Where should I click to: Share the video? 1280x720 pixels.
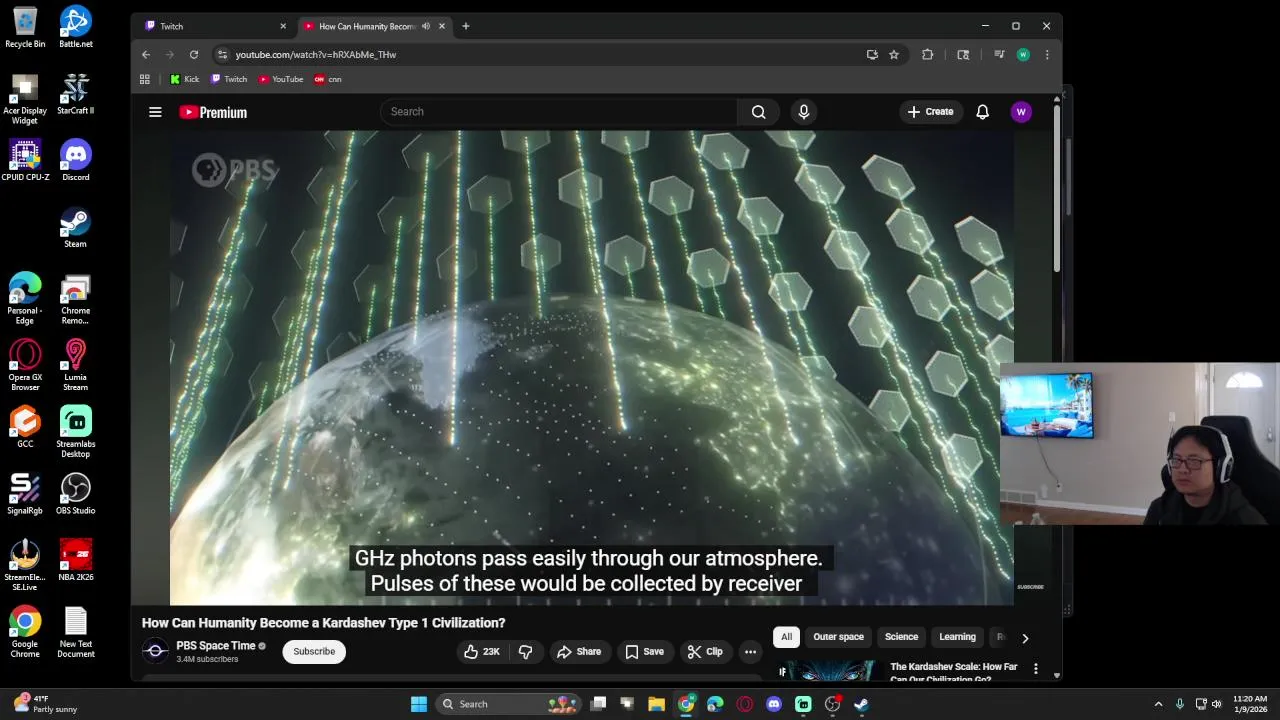[579, 652]
